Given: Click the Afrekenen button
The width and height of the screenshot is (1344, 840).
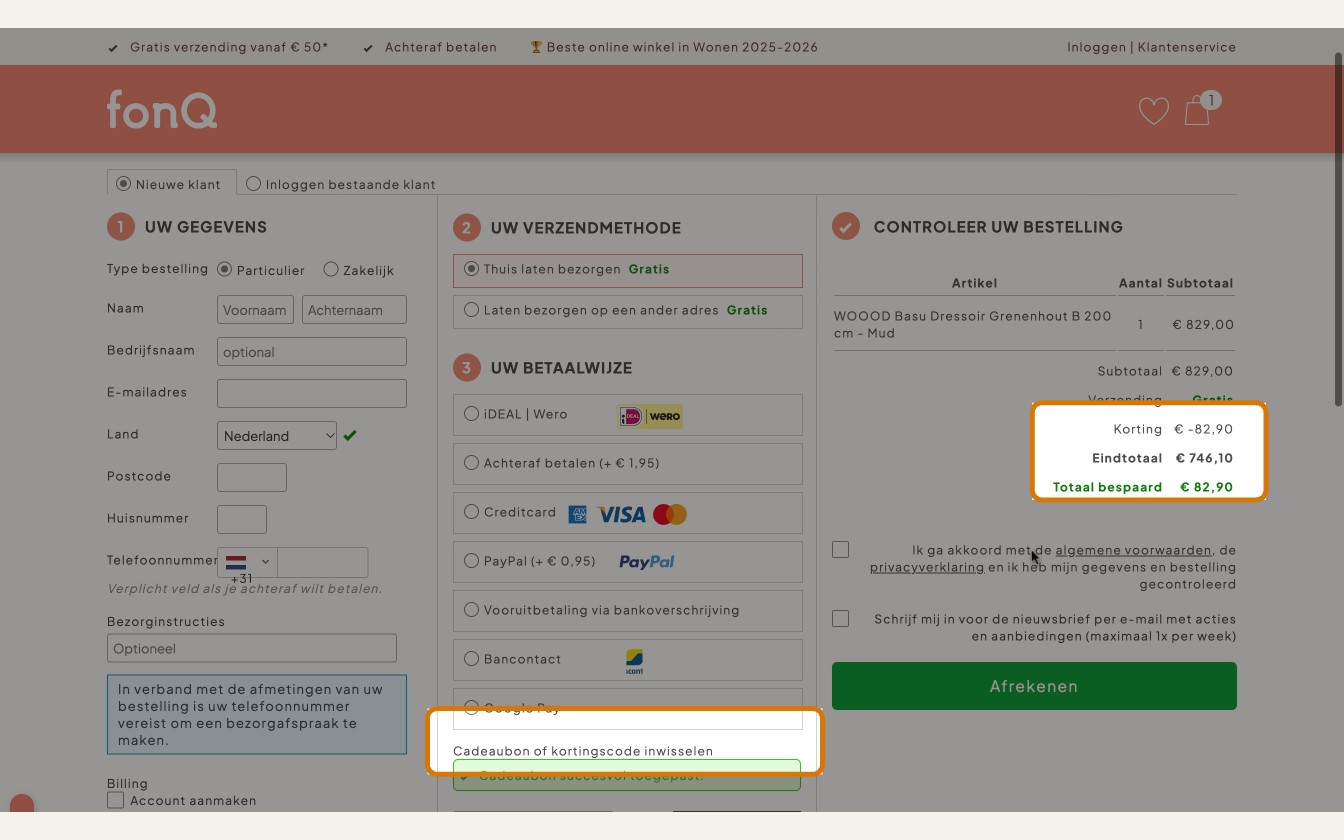Looking at the screenshot, I should [1034, 686].
